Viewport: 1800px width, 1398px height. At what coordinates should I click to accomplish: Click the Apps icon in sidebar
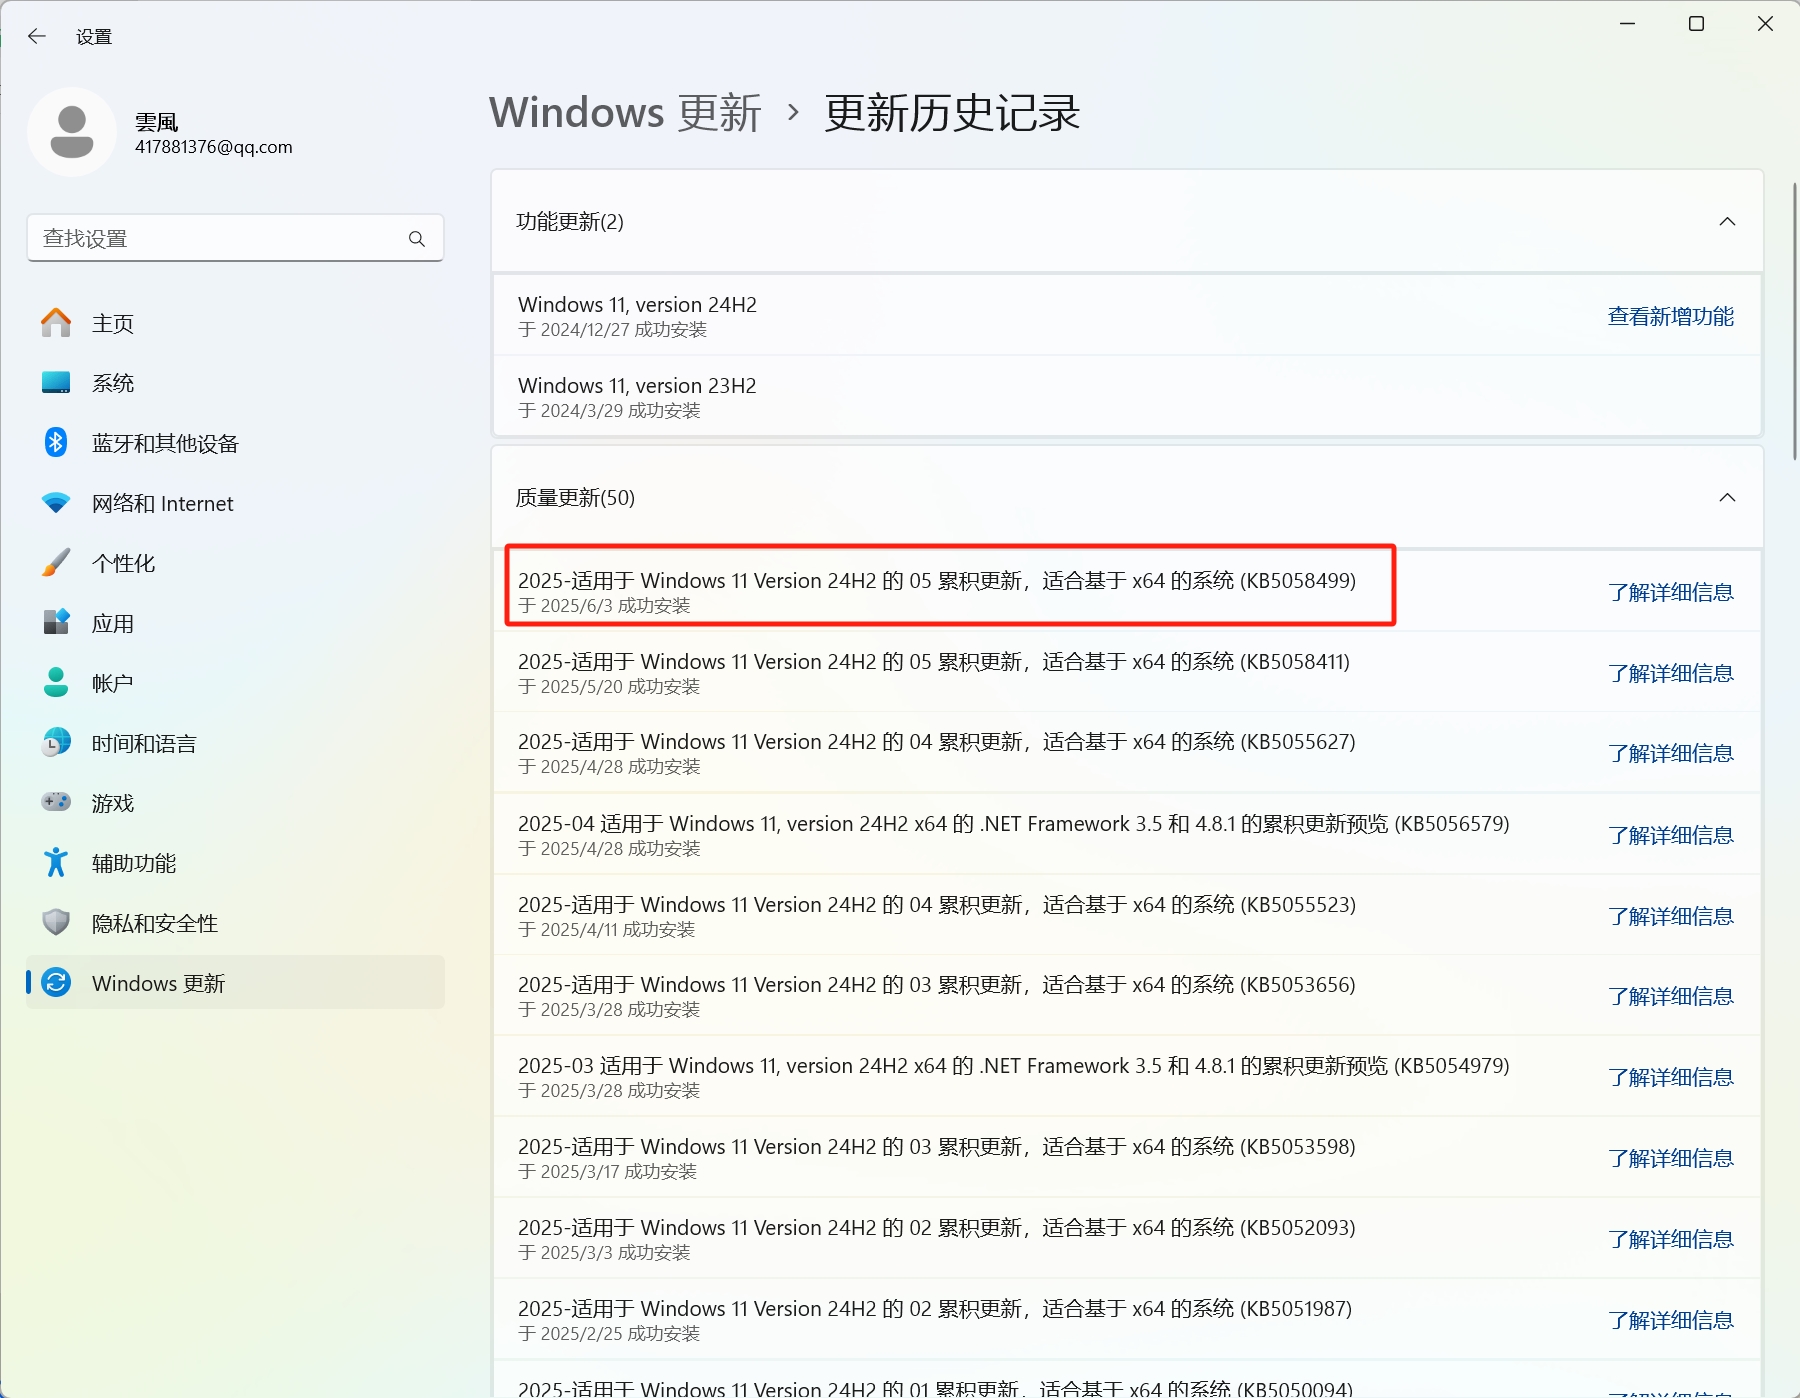pyautogui.click(x=56, y=622)
